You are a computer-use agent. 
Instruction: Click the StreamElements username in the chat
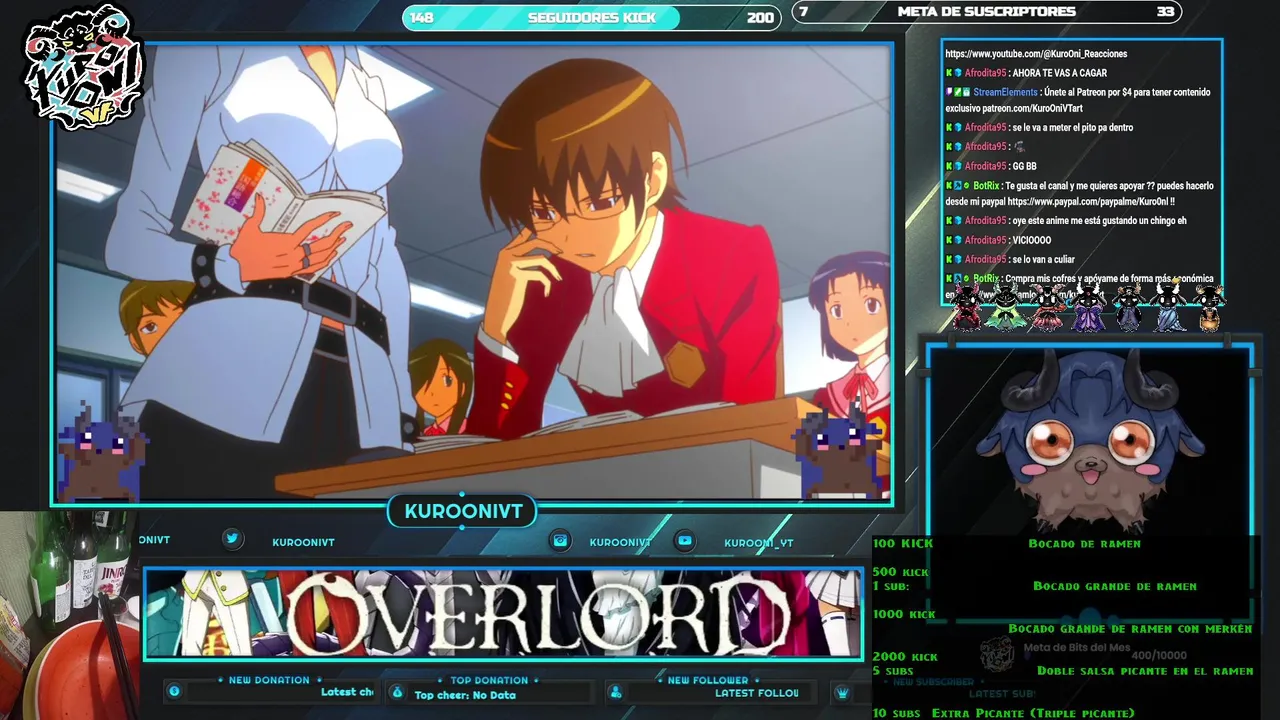click(x=1005, y=92)
